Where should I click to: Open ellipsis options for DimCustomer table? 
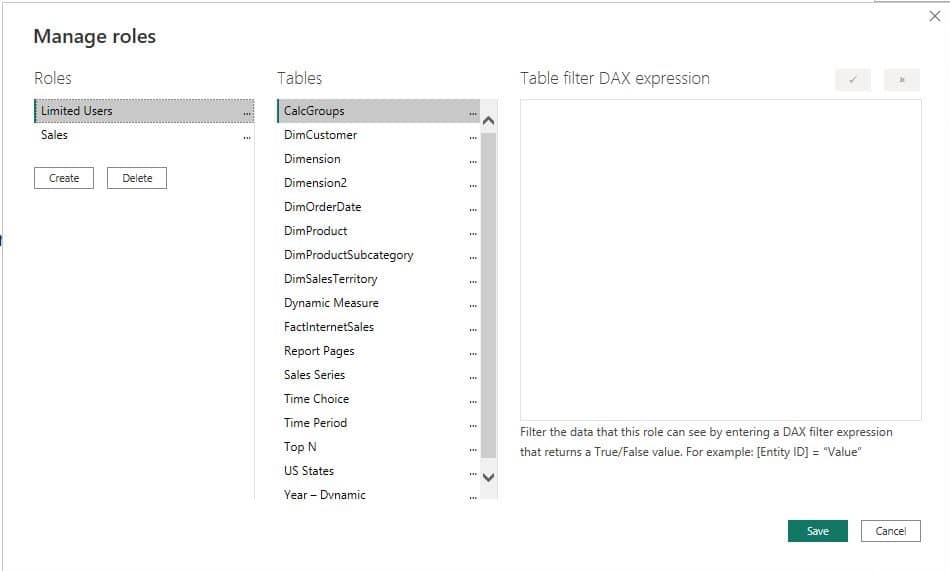pyautogui.click(x=473, y=137)
